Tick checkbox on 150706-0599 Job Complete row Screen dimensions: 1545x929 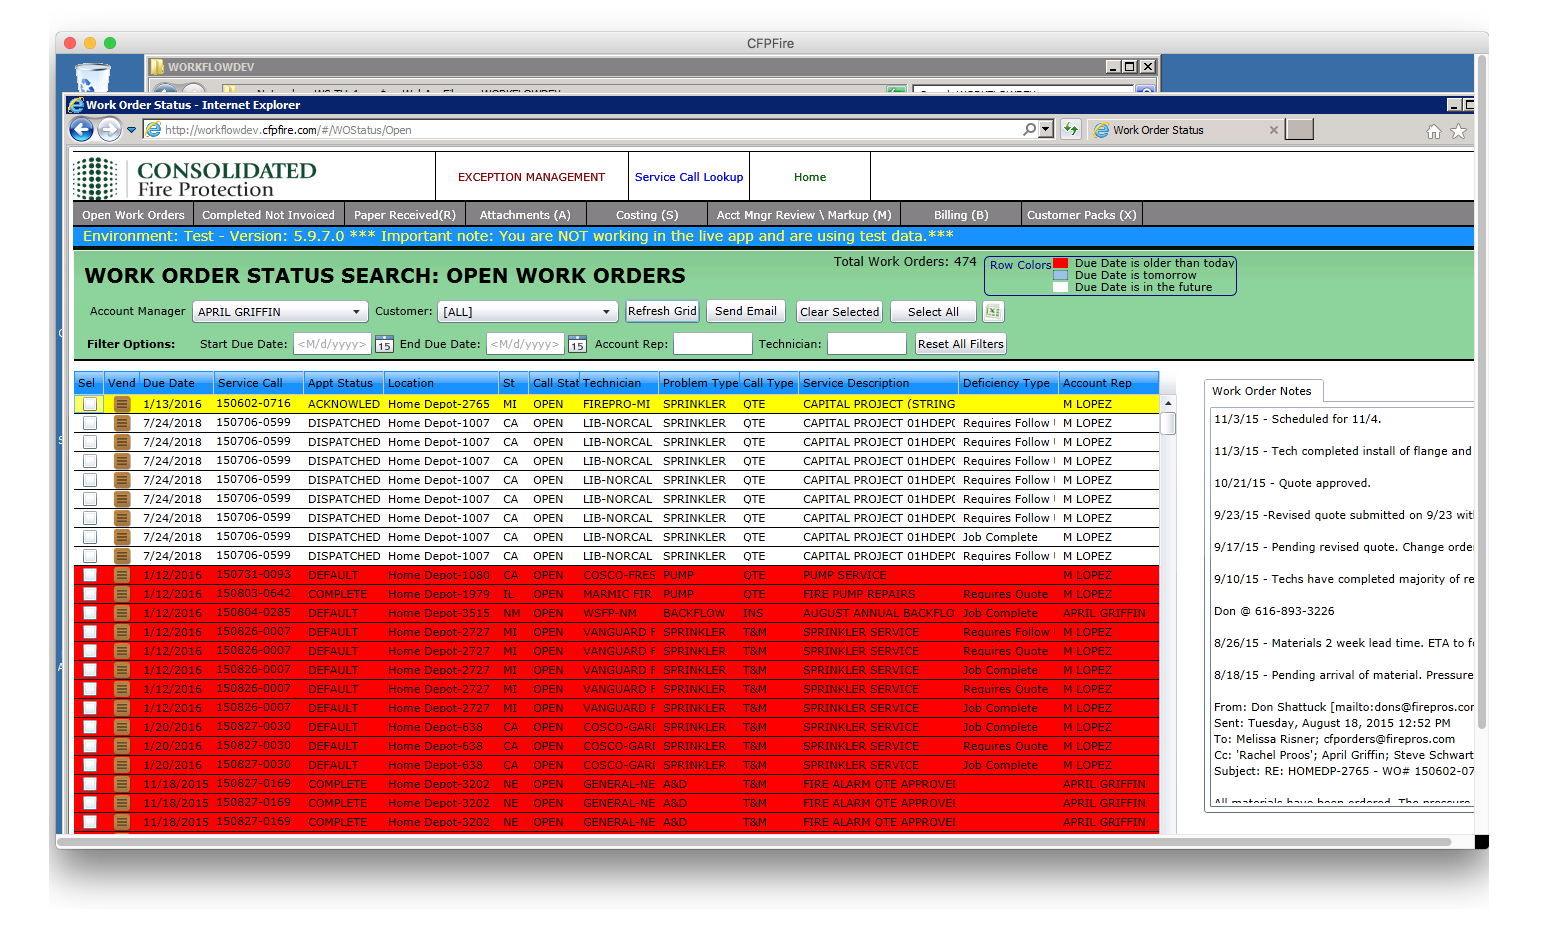[90, 537]
